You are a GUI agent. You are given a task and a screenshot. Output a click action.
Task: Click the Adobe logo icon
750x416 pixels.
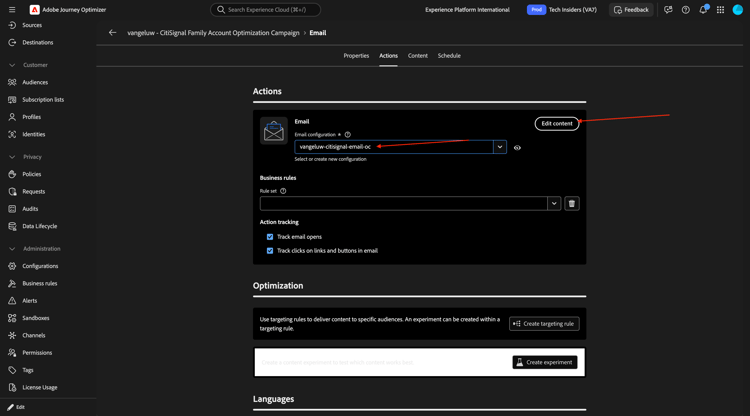[x=34, y=10]
